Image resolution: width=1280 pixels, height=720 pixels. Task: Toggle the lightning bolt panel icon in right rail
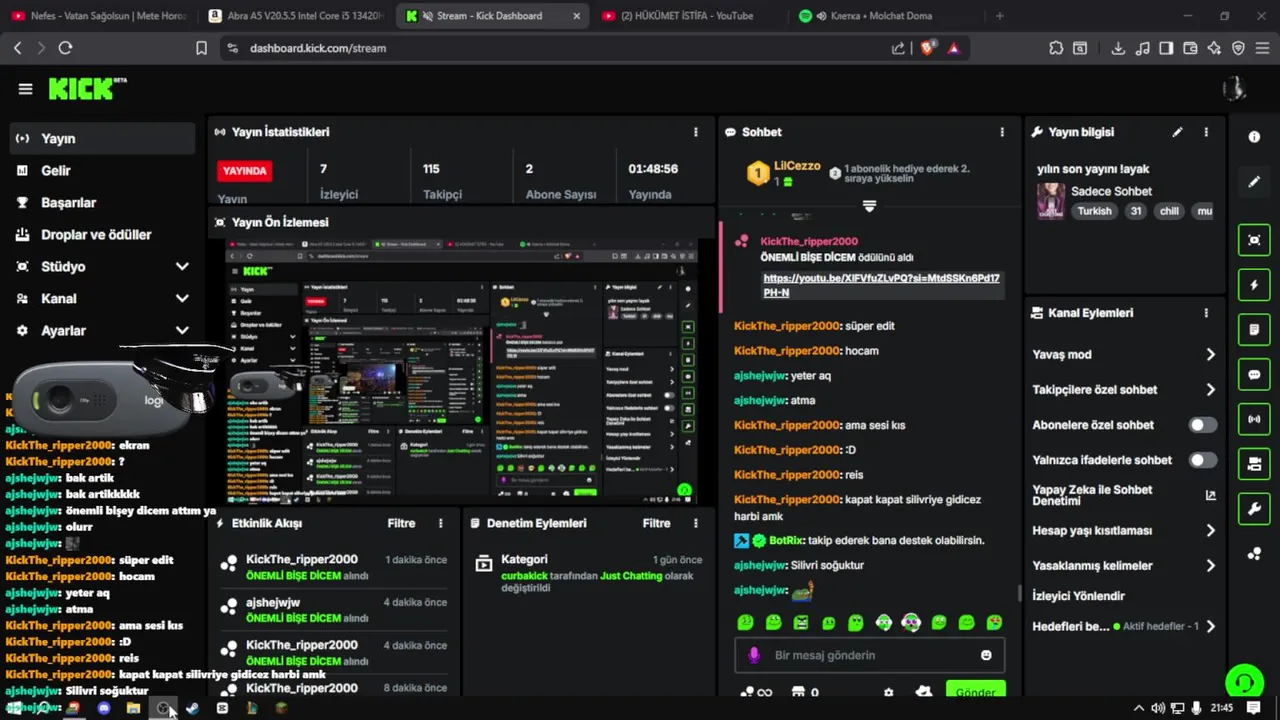coord(1254,285)
